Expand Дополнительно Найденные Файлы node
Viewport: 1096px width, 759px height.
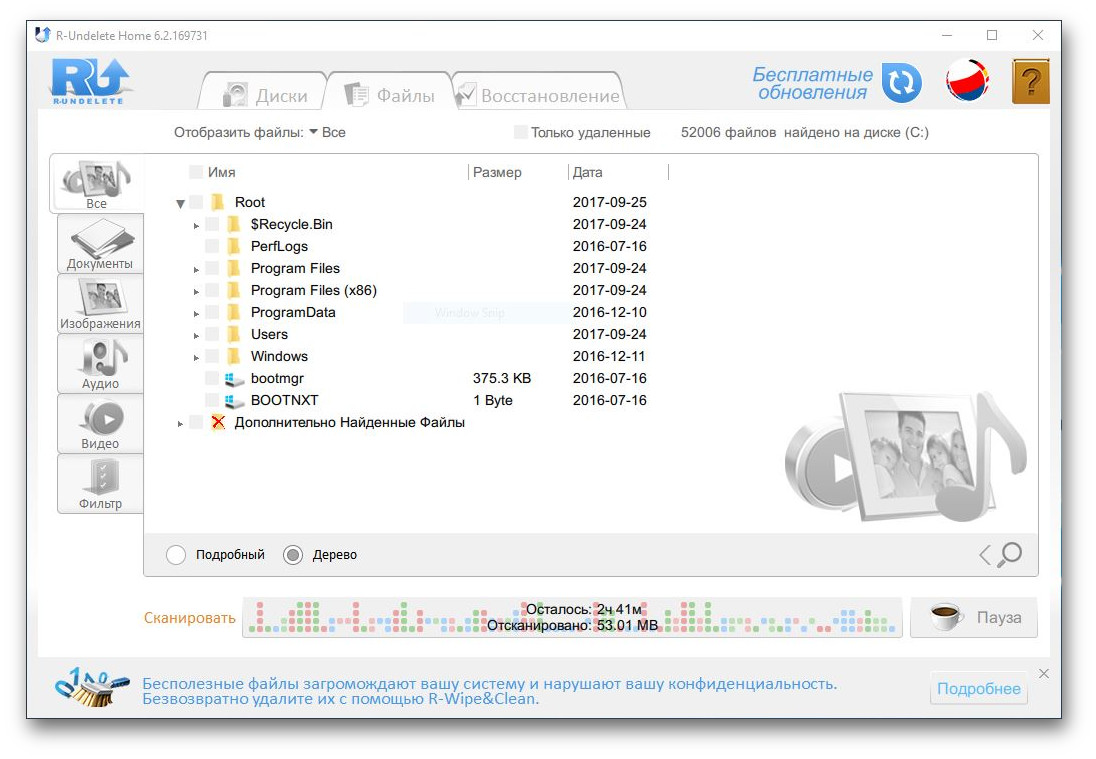(x=180, y=424)
